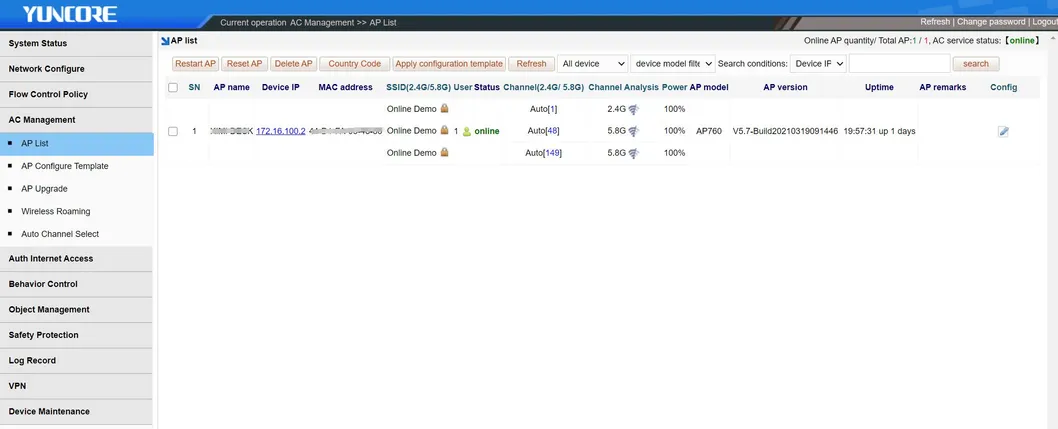Viewport: 1058px width, 429px height.
Task: Focus the search conditions text field
Action: (899, 64)
